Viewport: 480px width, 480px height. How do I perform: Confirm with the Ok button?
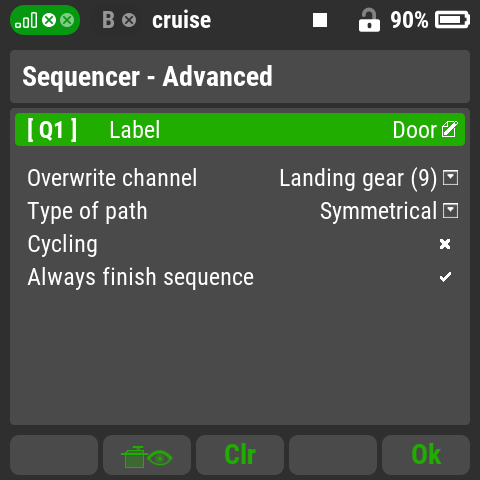pyautogui.click(x=426, y=455)
